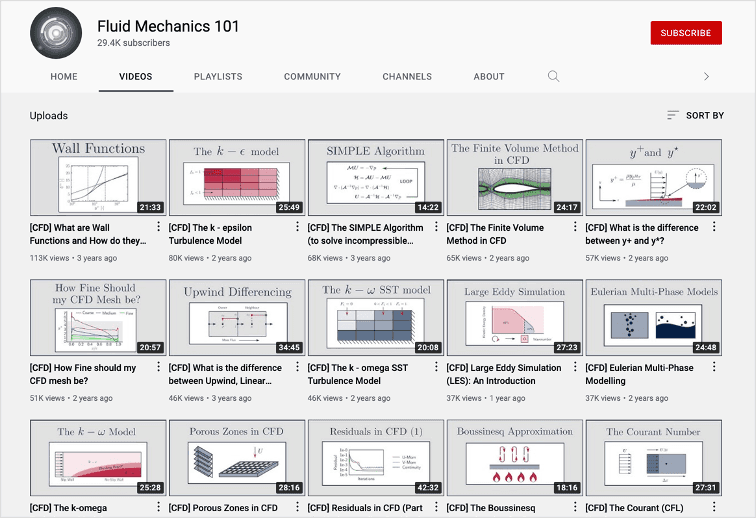Play the Finite Volume Method in CFD thumbnail
The height and width of the screenshot is (518, 756).
[514, 177]
